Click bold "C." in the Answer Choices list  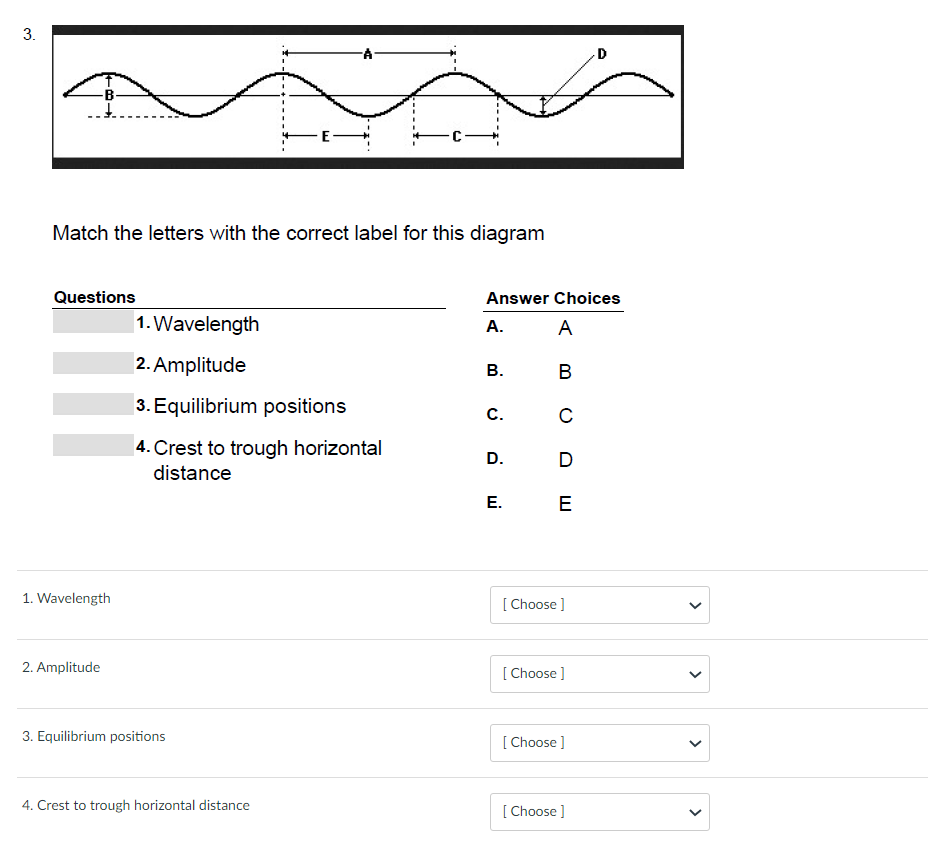(x=494, y=414)
